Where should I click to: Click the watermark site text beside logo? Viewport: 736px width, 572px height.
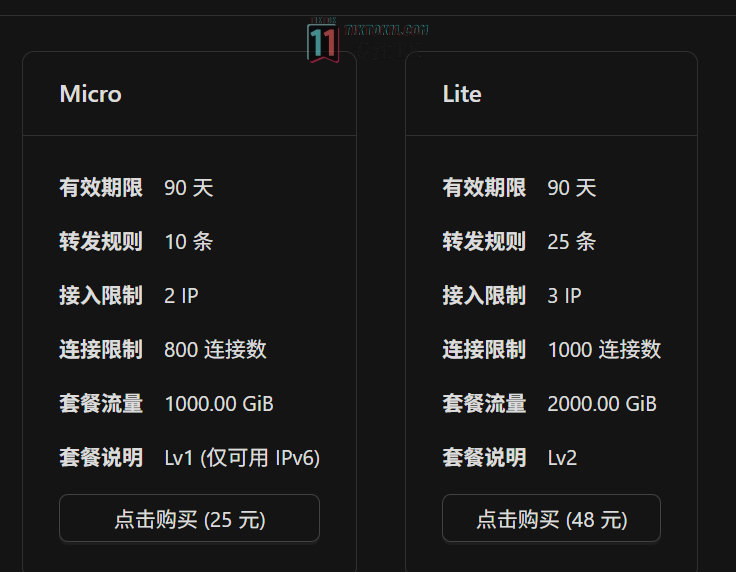[385, 31]
